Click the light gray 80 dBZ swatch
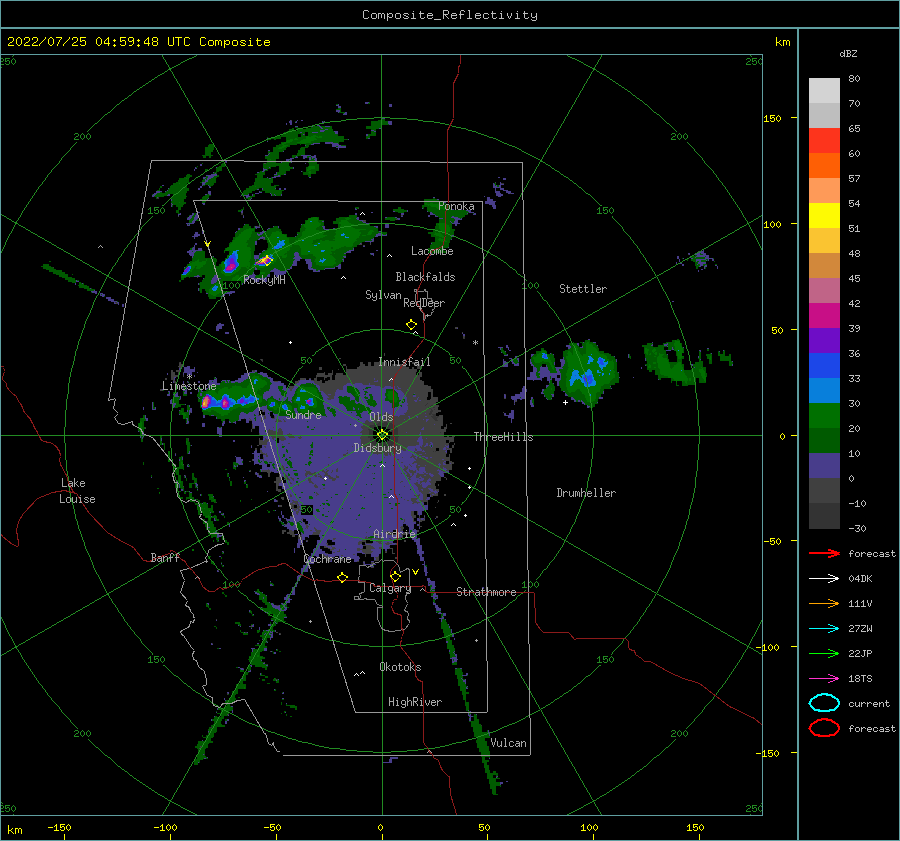Screen dimensions: 900x841 coord(824,90)
